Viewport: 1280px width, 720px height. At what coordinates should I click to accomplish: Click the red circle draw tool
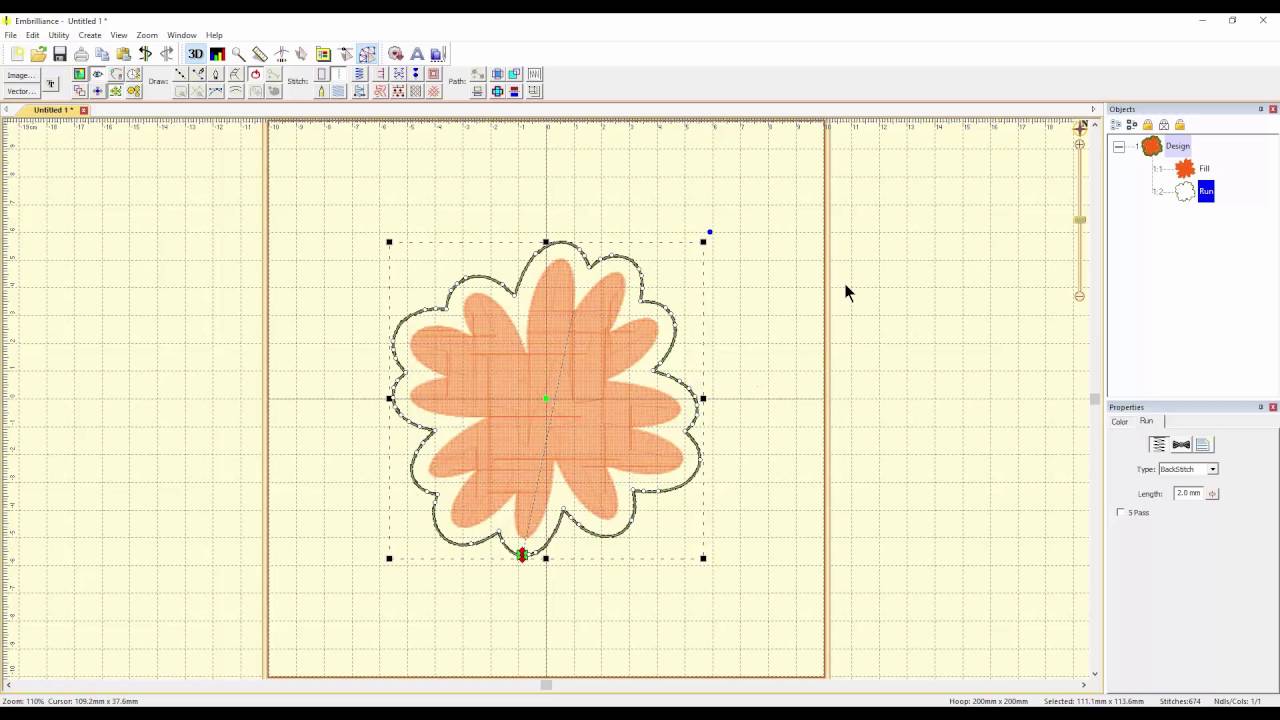point(255,74)
